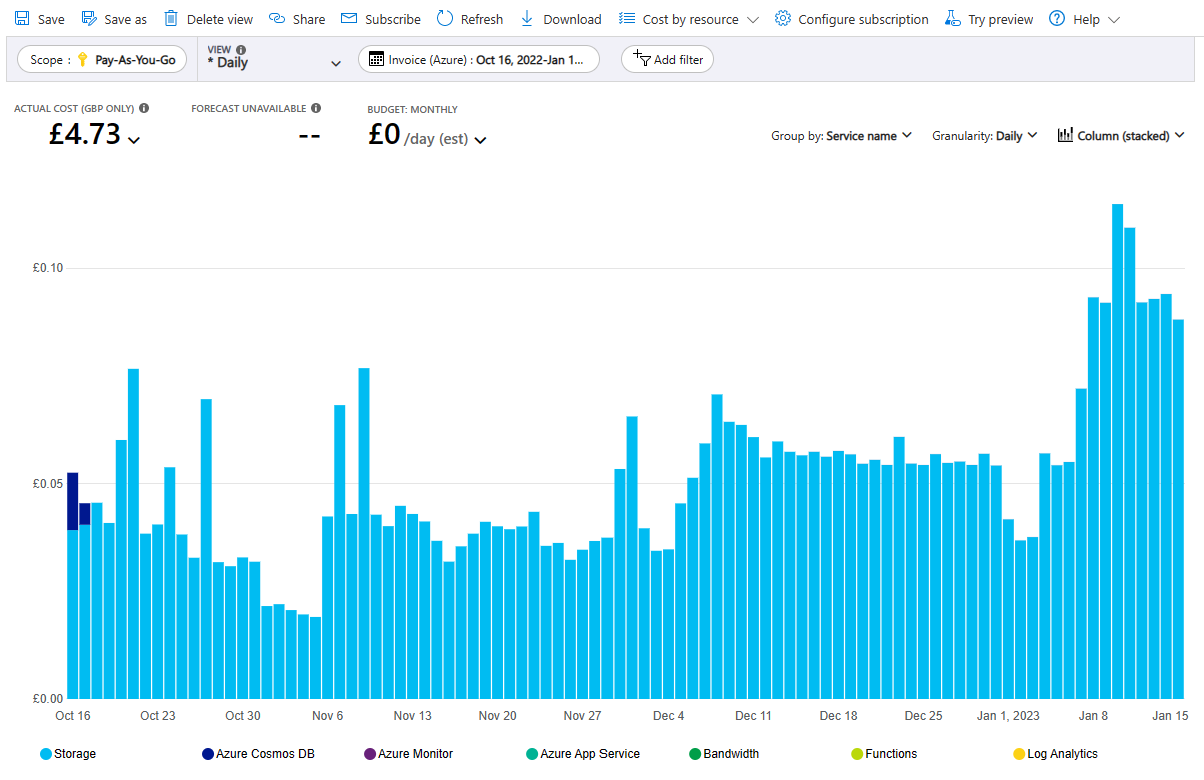Screen dimensions: 1204x780
Task: Open the Cost by resource menu
Action: point(689,19)
